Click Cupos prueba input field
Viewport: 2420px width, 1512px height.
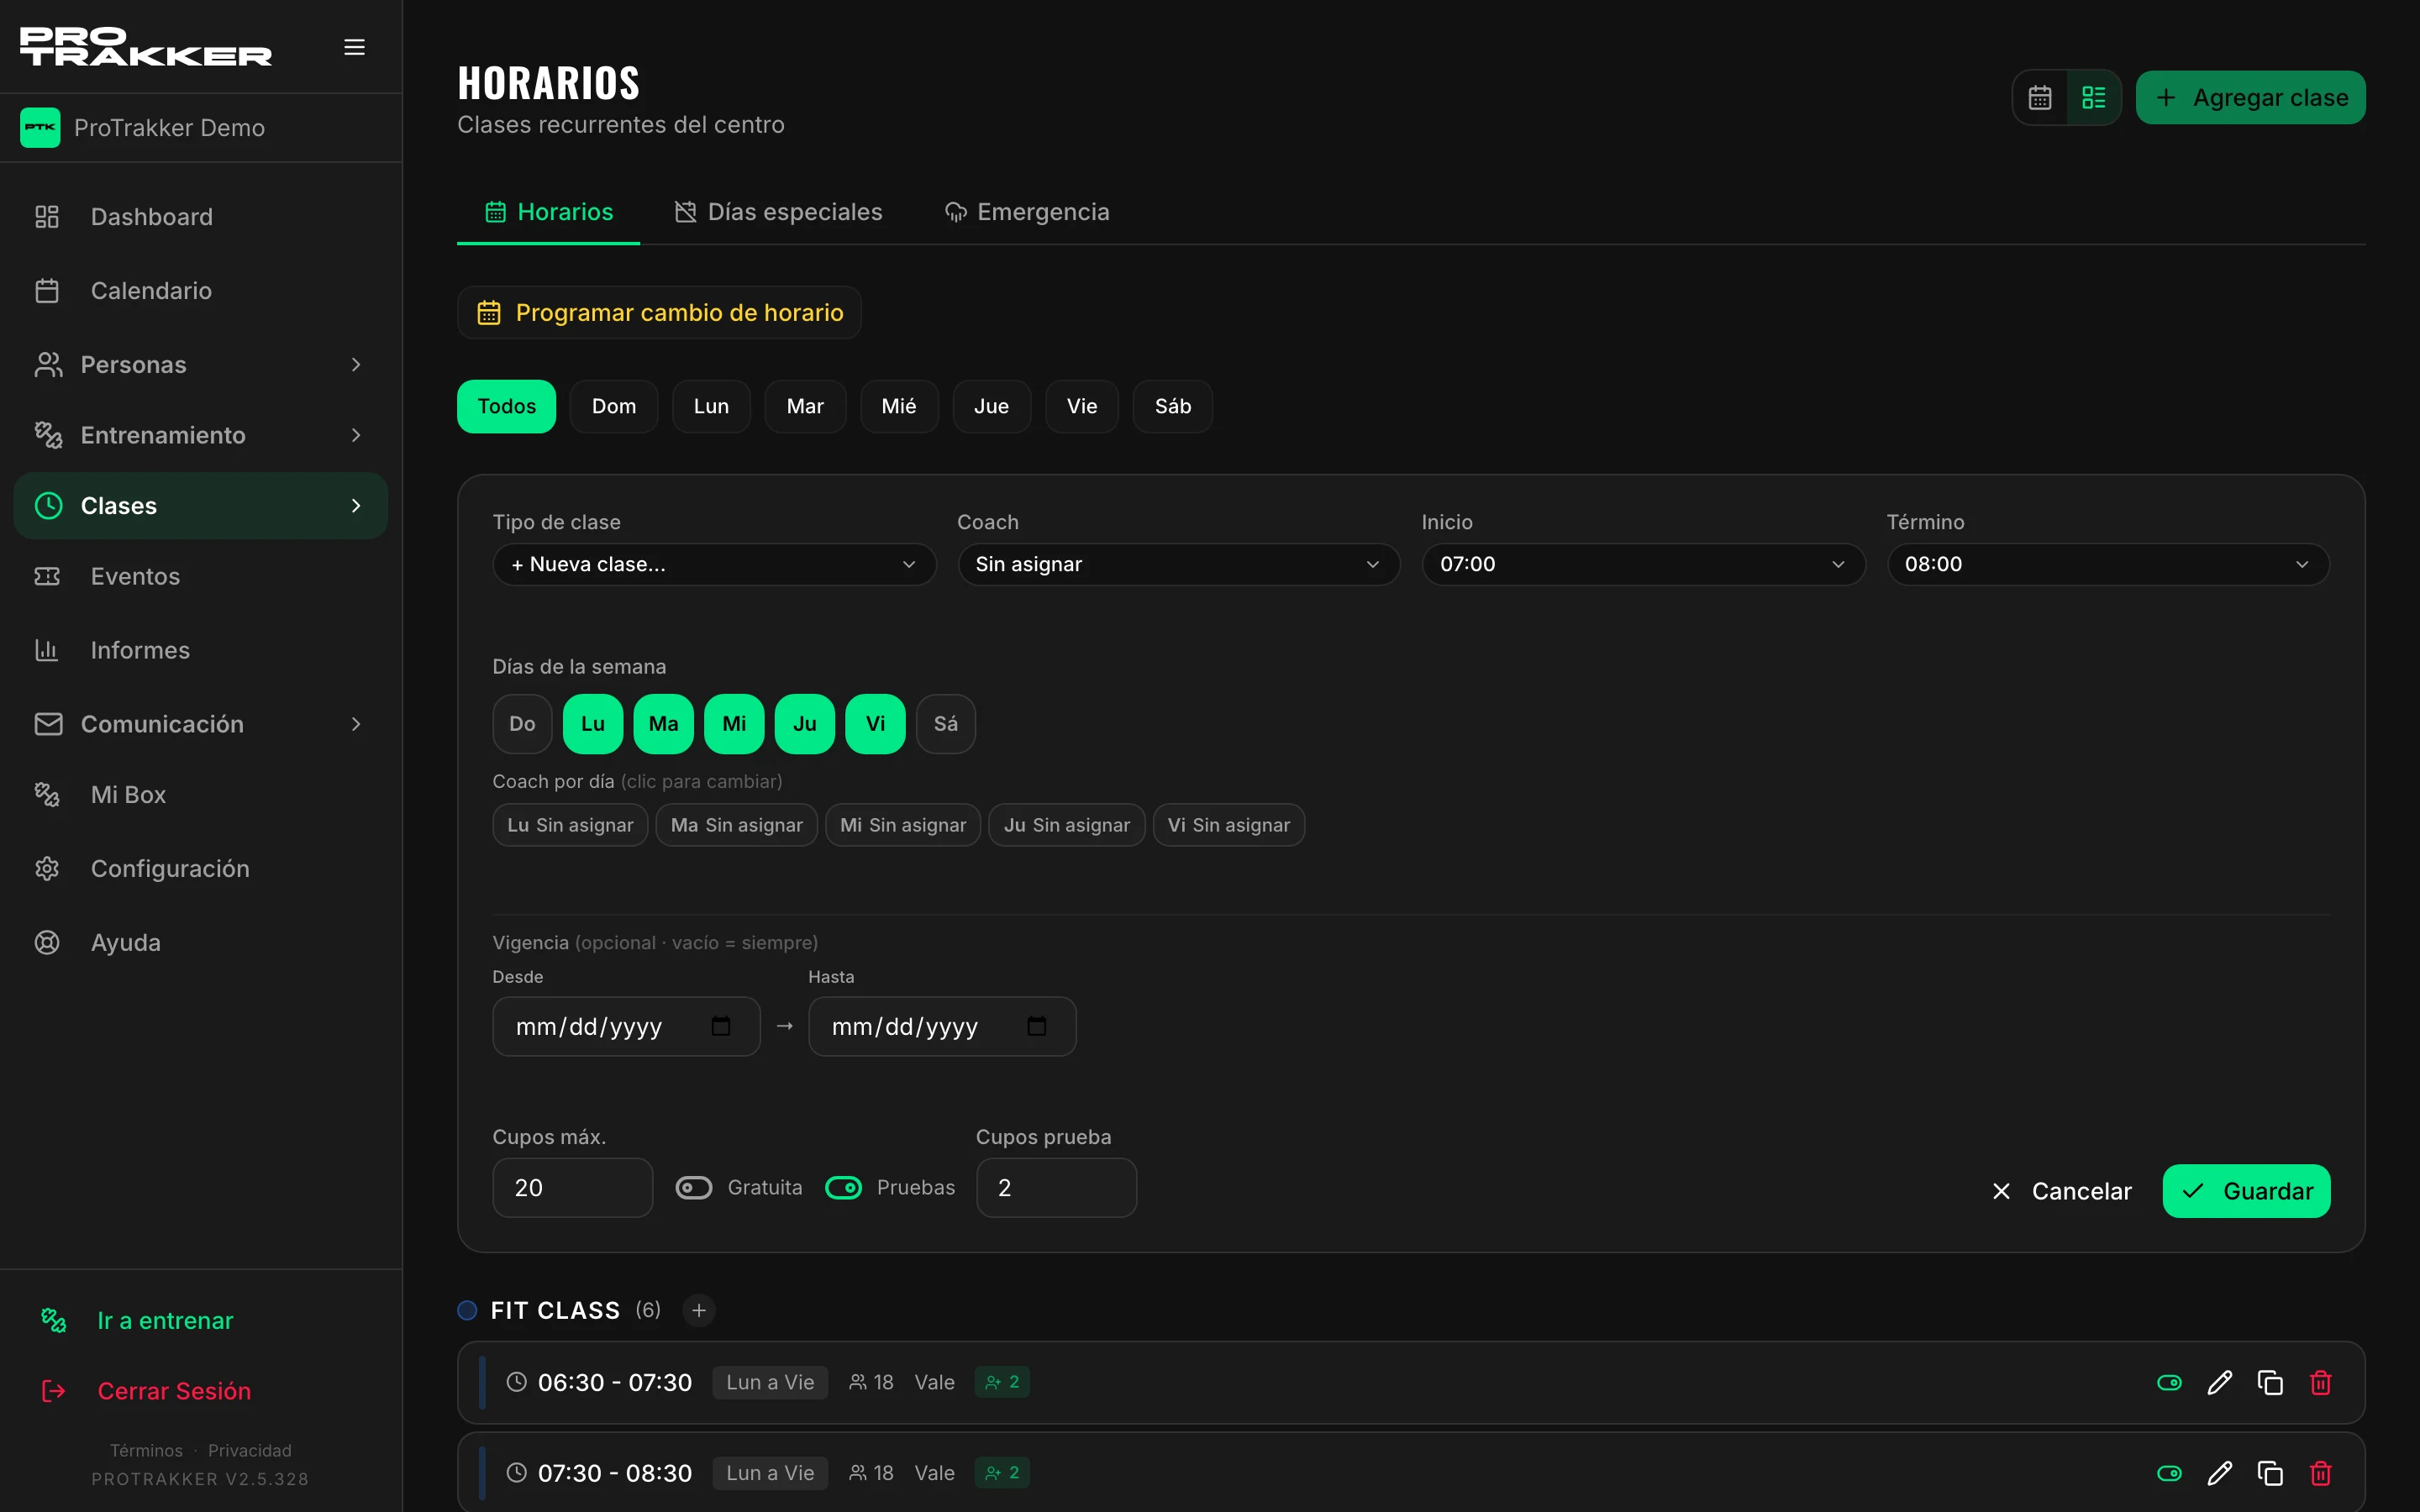pos(1056,1187)
